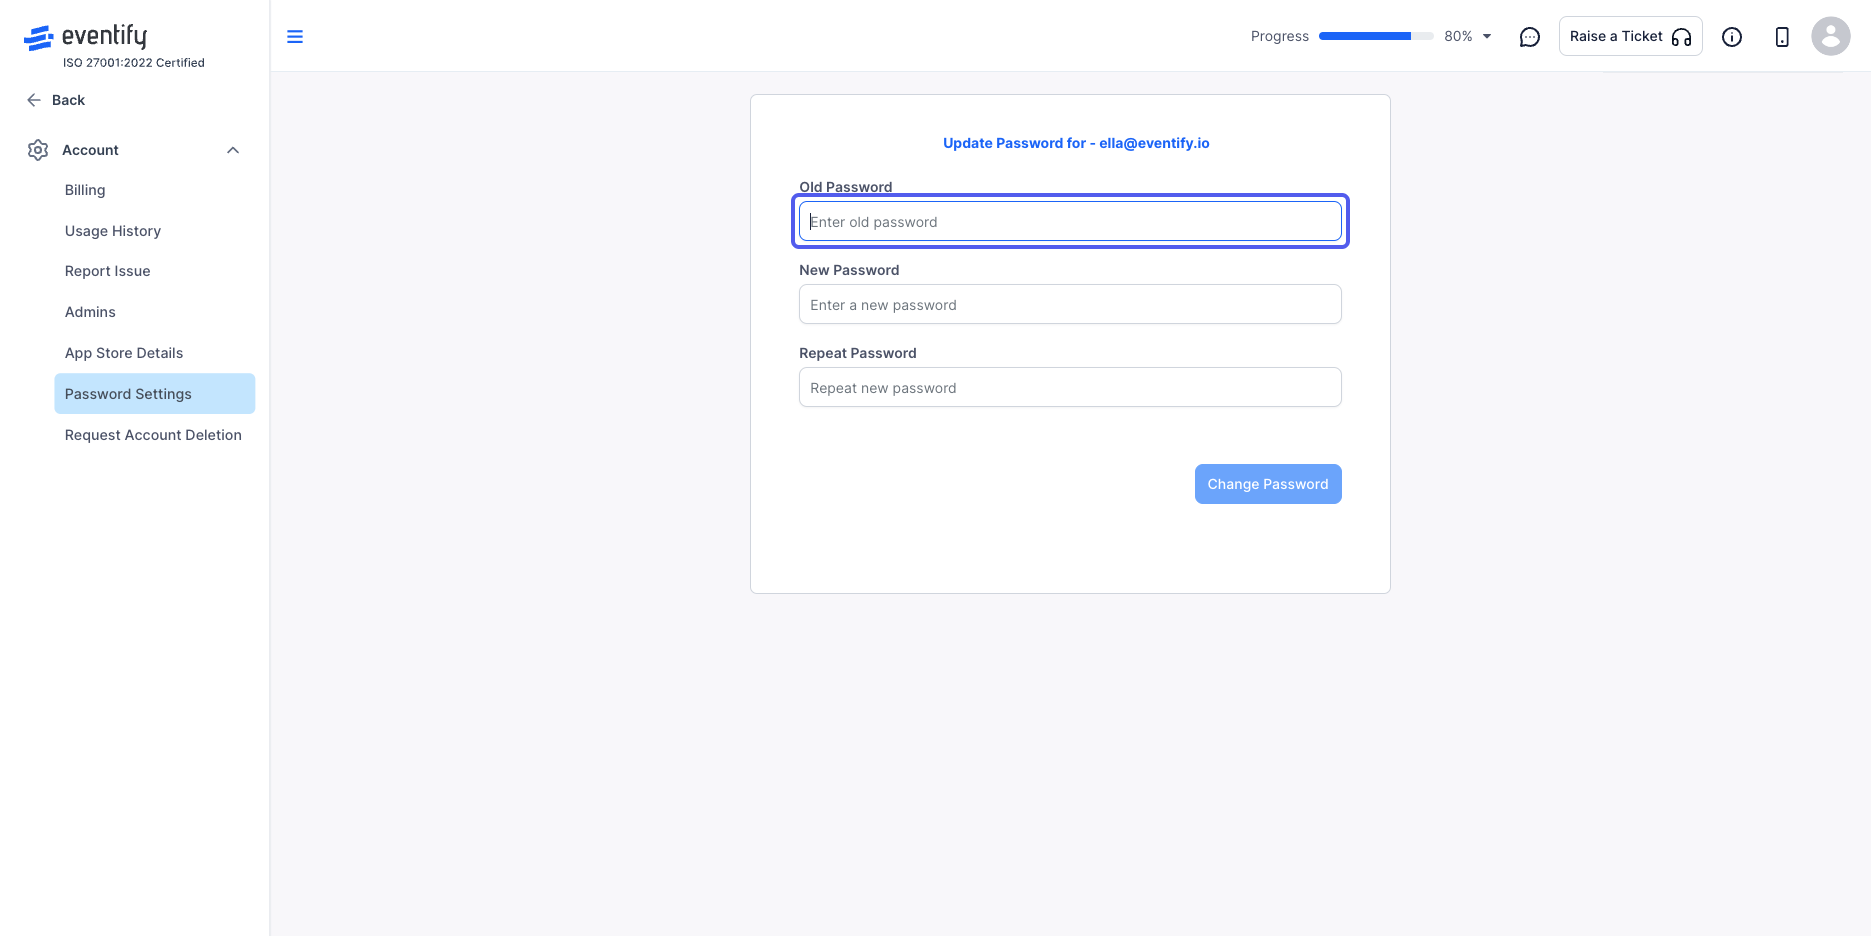Focus the Repeat new password field
The height and width of the screenshot is (936, 1871).
(x=1070, y=387)
